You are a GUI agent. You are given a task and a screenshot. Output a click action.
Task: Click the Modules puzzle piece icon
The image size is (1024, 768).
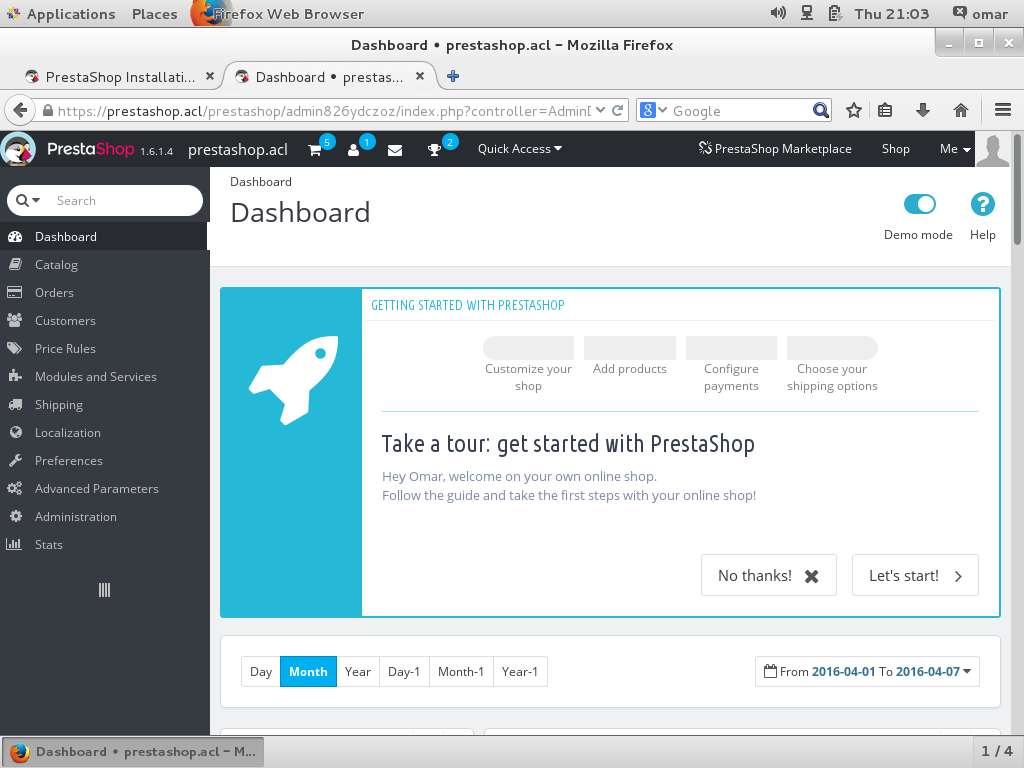(15, 376)
